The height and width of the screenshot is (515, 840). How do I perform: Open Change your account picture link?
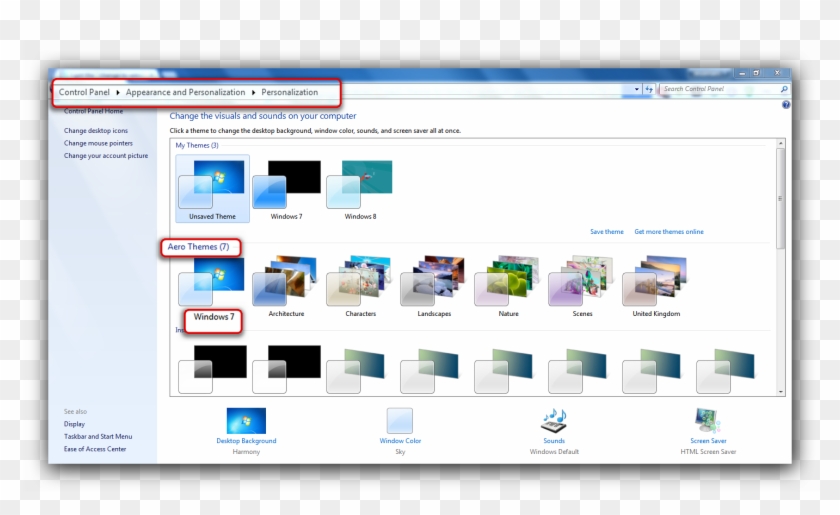106,156
